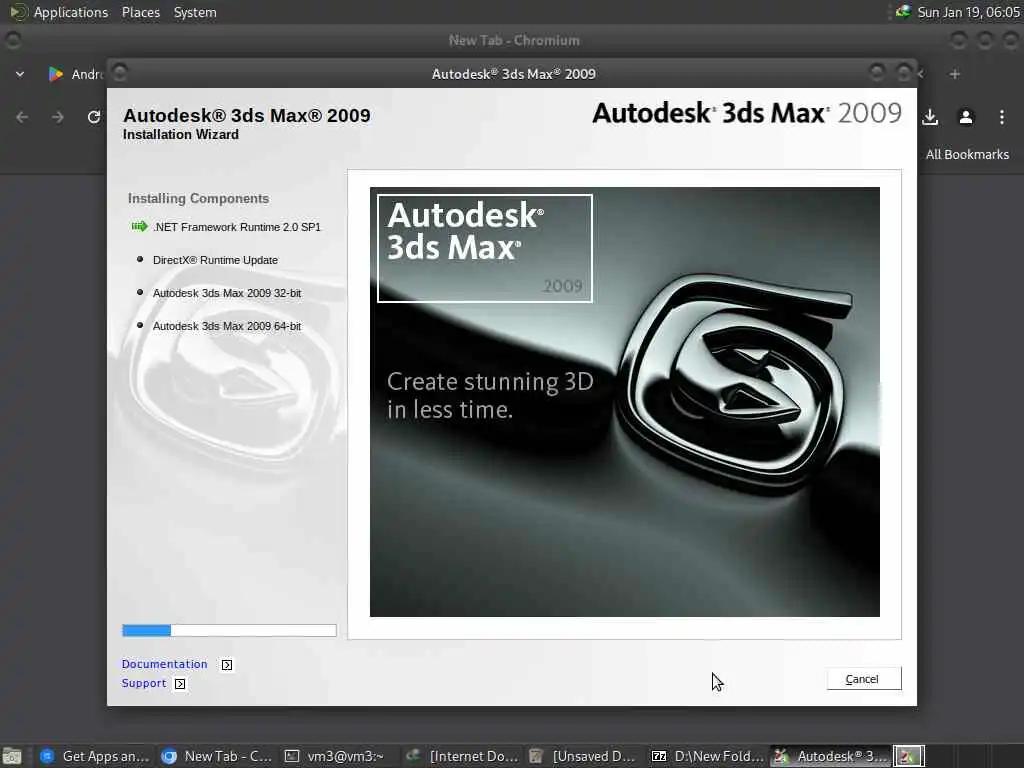The width and height of the screenshot is (1024, 768).
Task: Switch to D:\New Folder 7z taskbar entry
Action: coord(707,756)
